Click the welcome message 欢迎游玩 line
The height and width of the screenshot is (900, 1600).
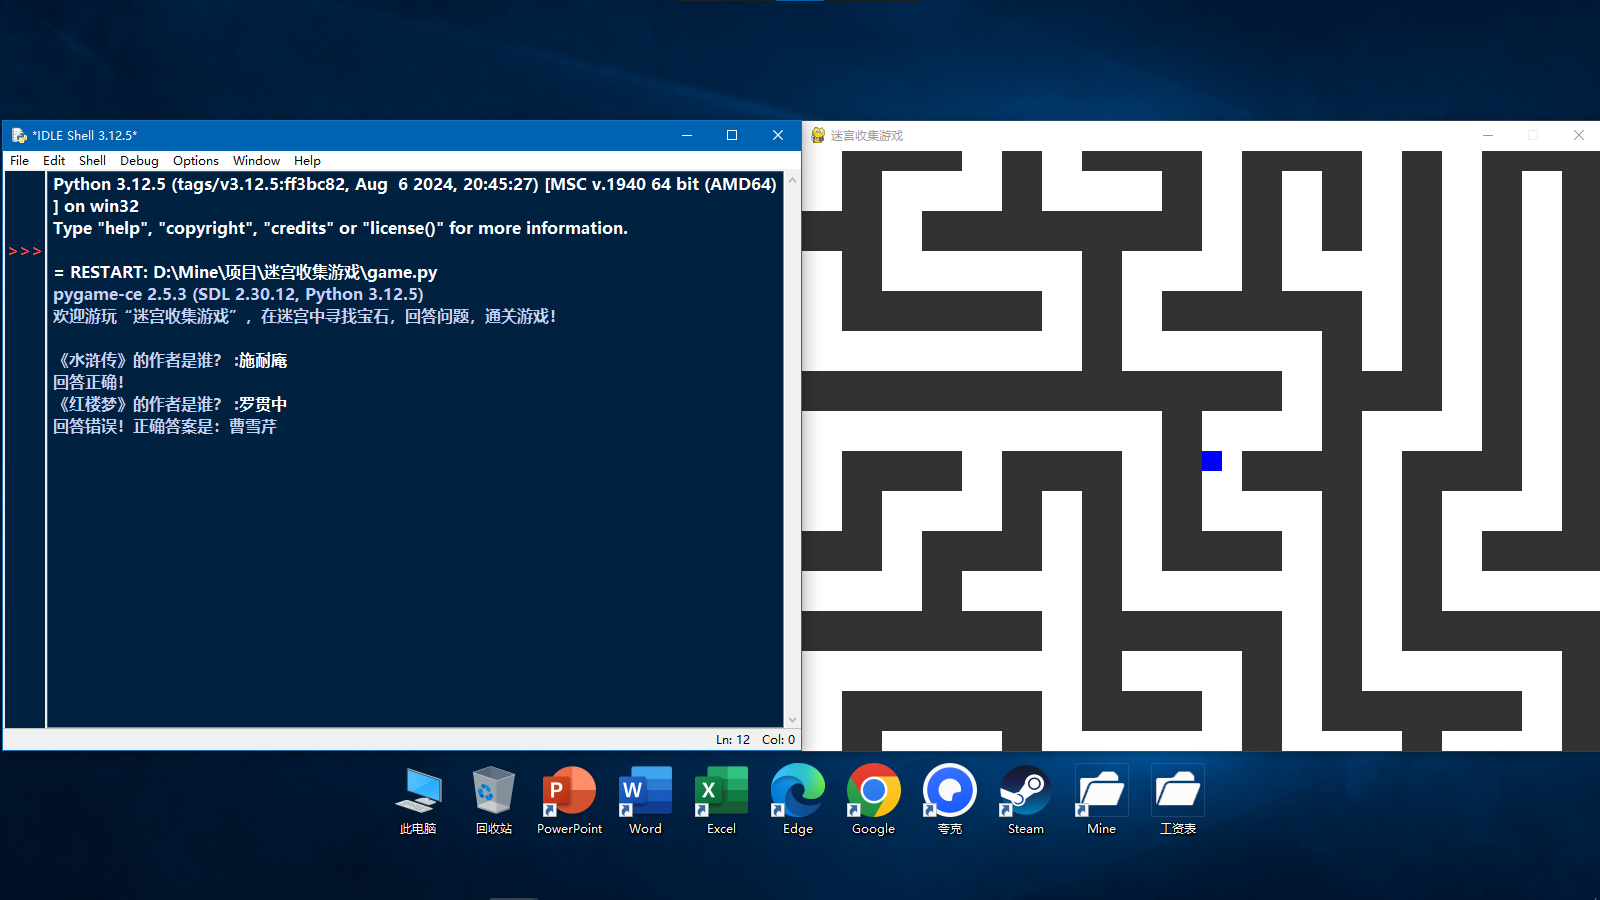304,316
